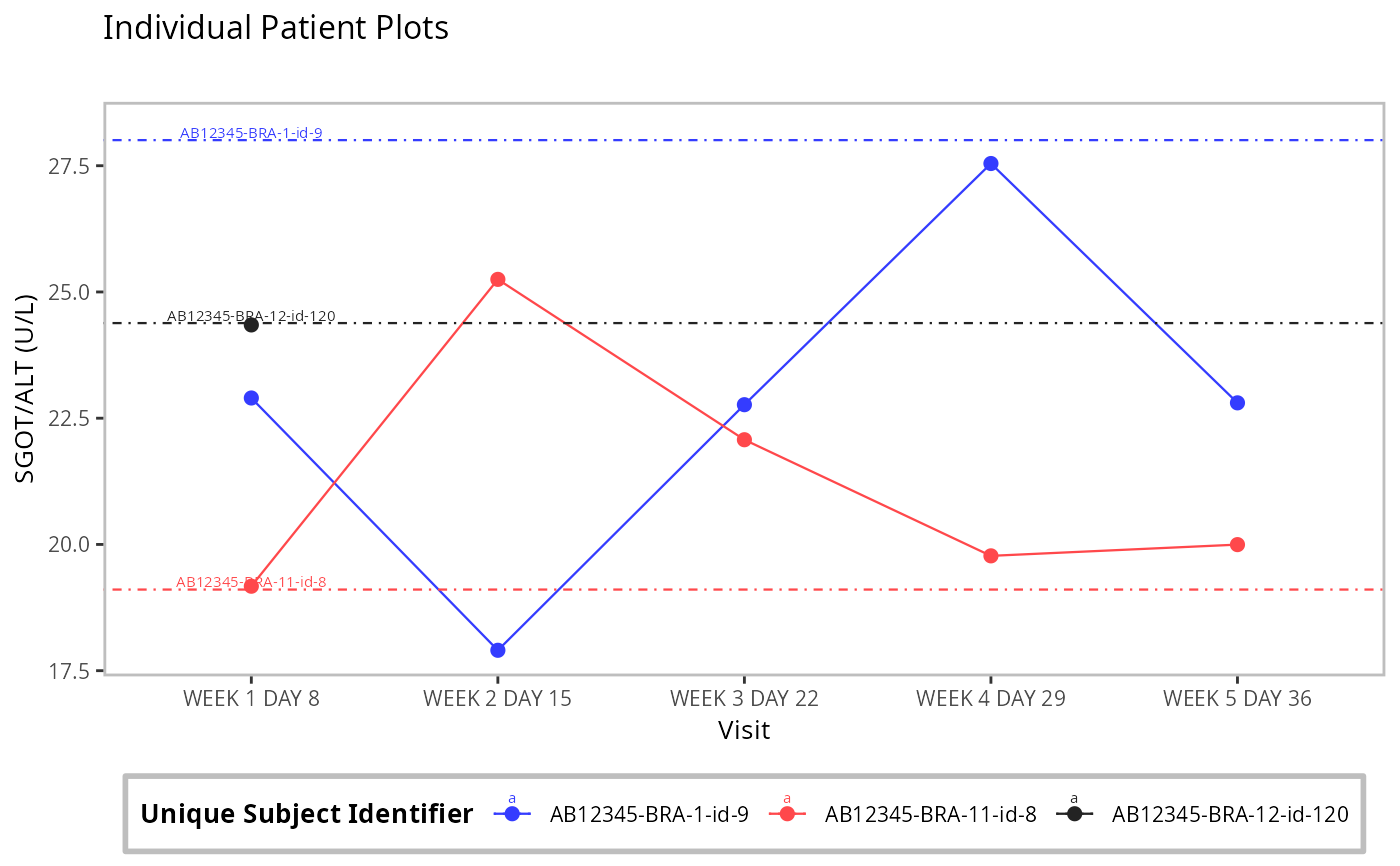This screenshot has width=1400, height=866.
Task: Click the red data point at Week 3 Day 22
Action: [x=744, y=439]
